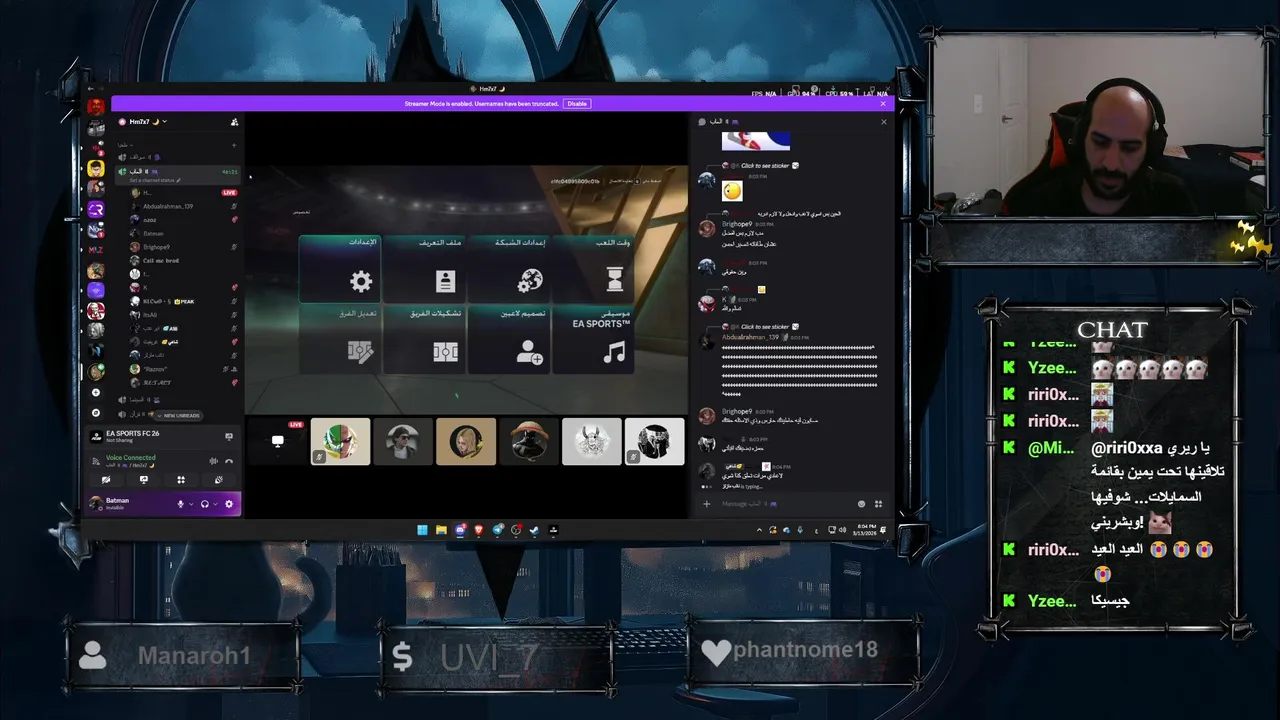The image size is (1280, 720).
Task: Select the green and red masked avatar tile
Action: click(x=341, y=441)
